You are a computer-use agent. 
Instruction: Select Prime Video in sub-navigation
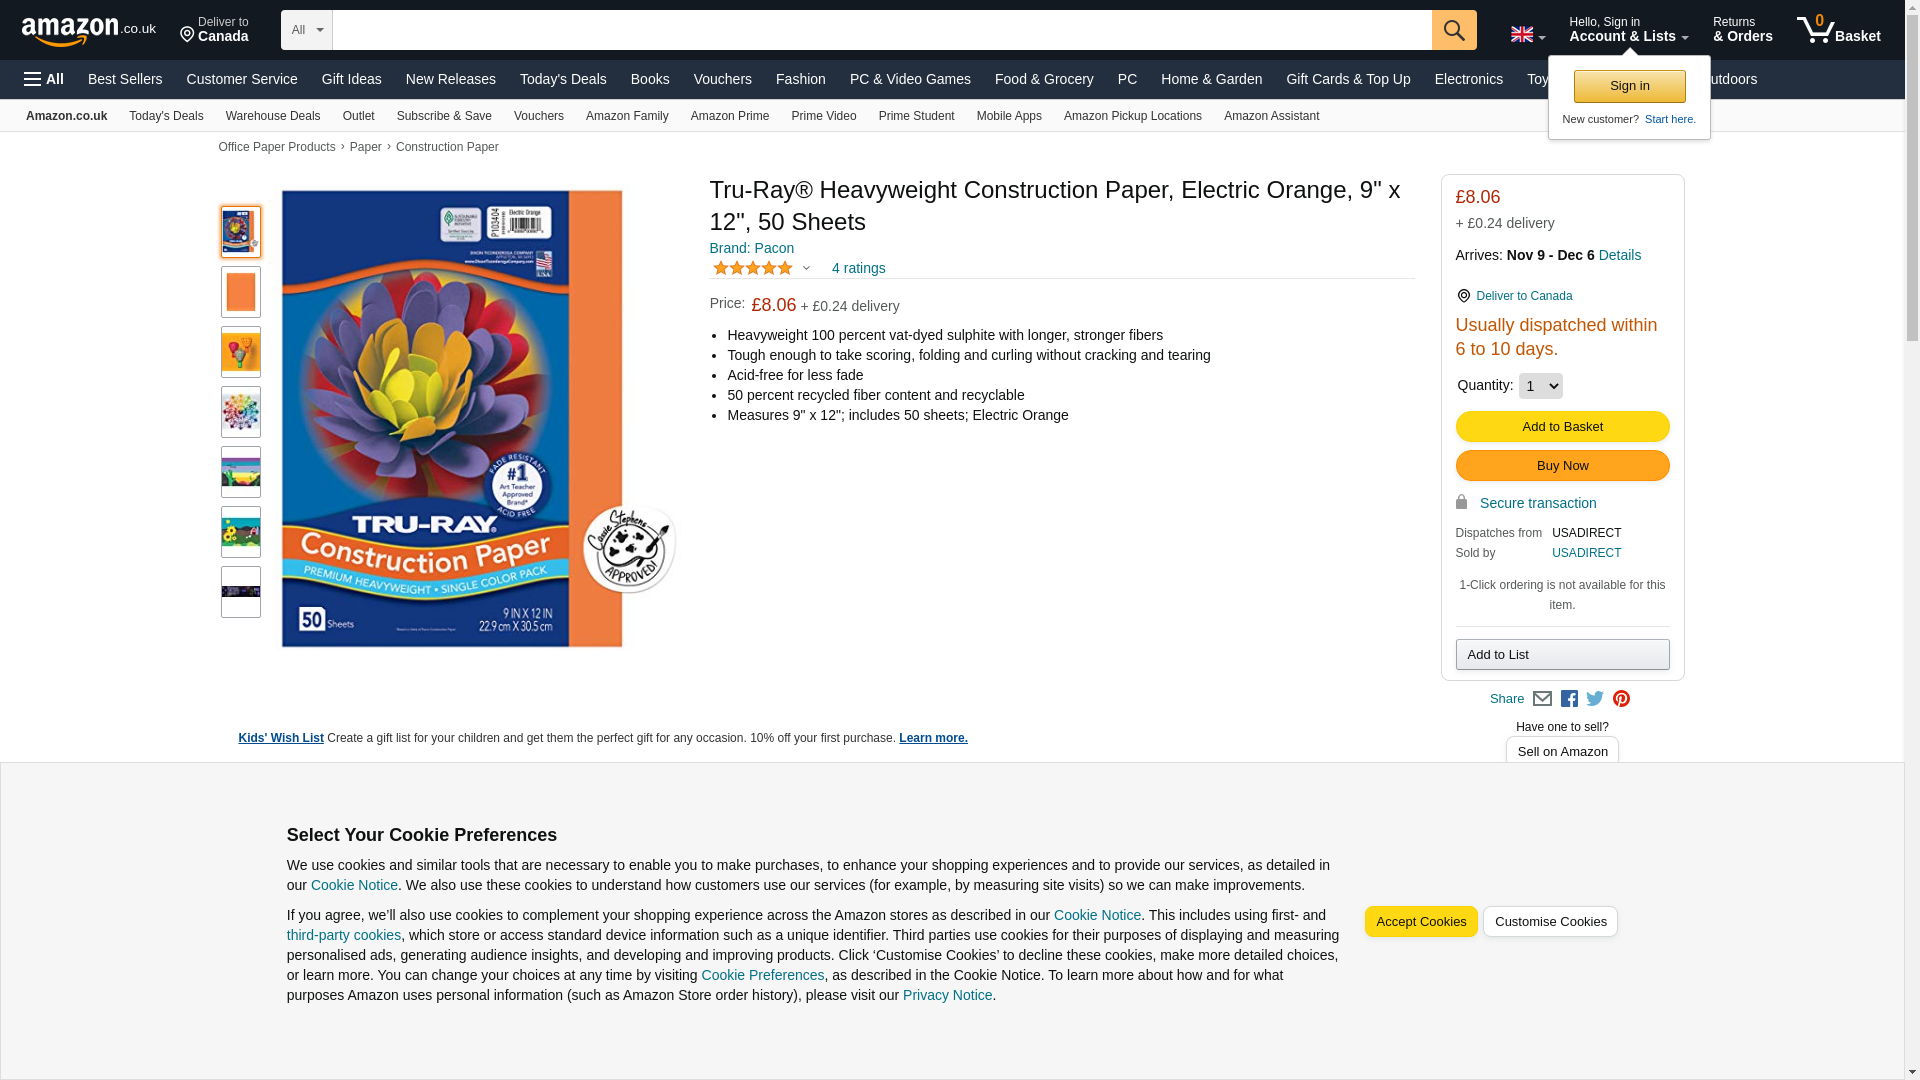823,116
